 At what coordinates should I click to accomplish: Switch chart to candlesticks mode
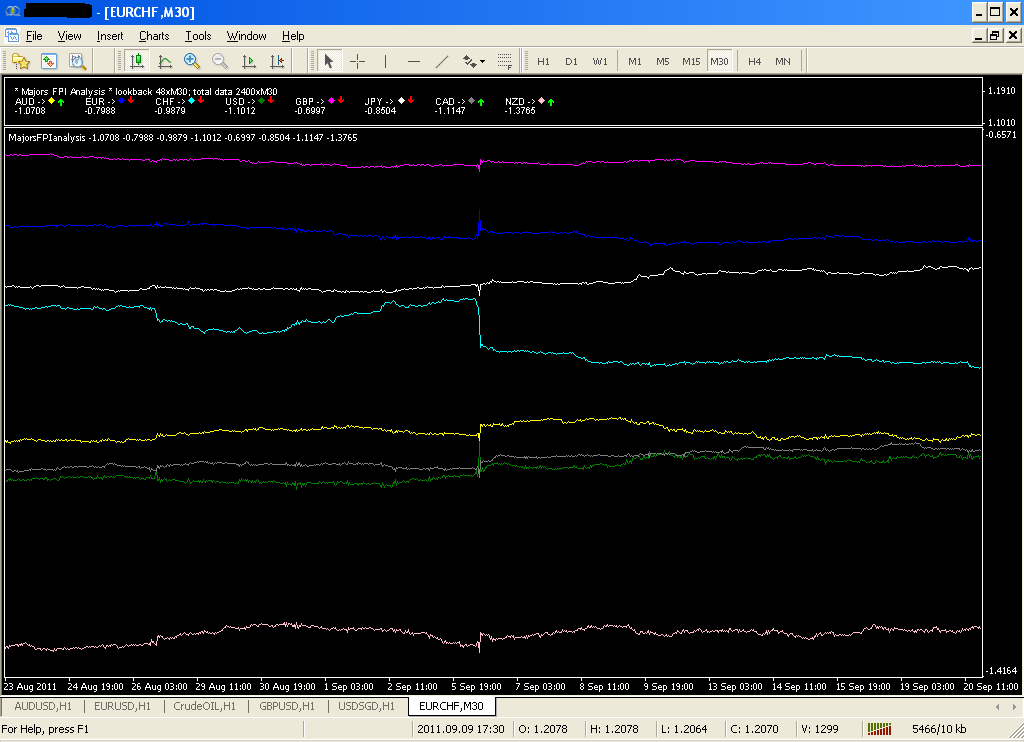(x=136, y=61)
